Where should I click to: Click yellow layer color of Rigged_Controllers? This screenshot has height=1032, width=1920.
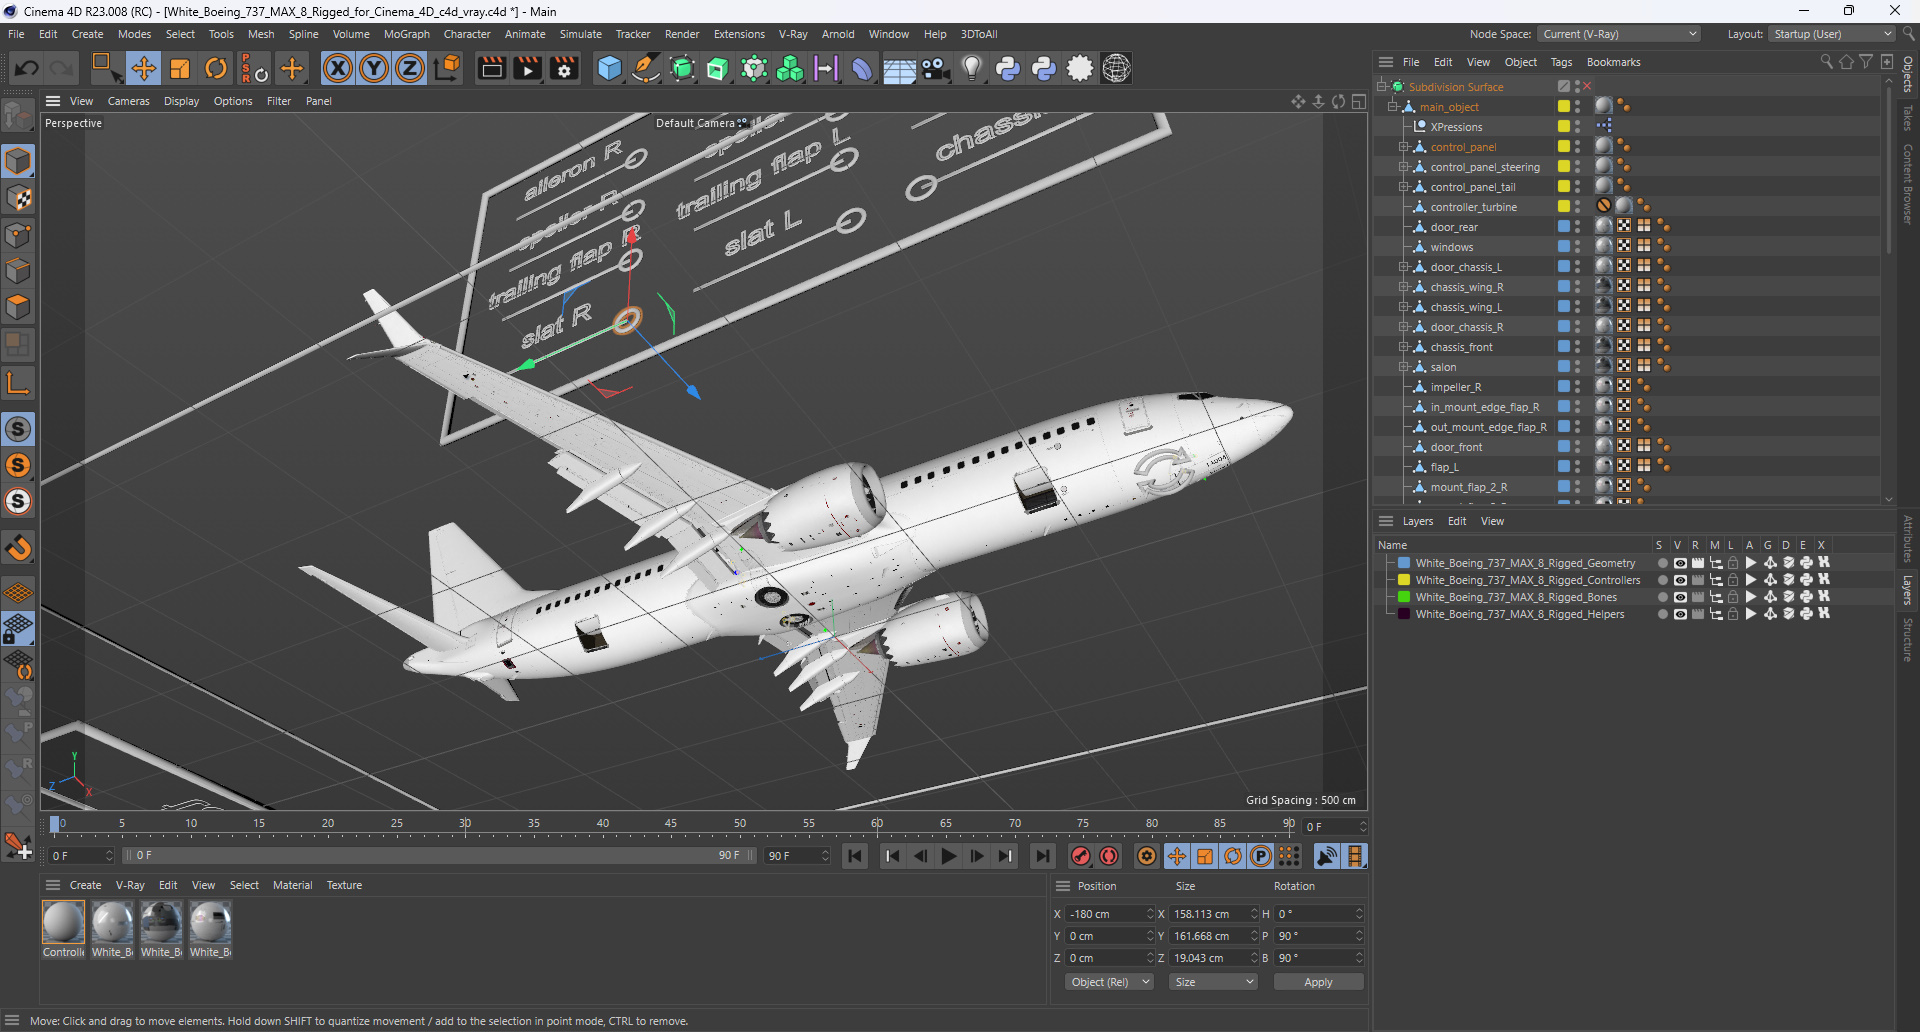coord(1404,580)
